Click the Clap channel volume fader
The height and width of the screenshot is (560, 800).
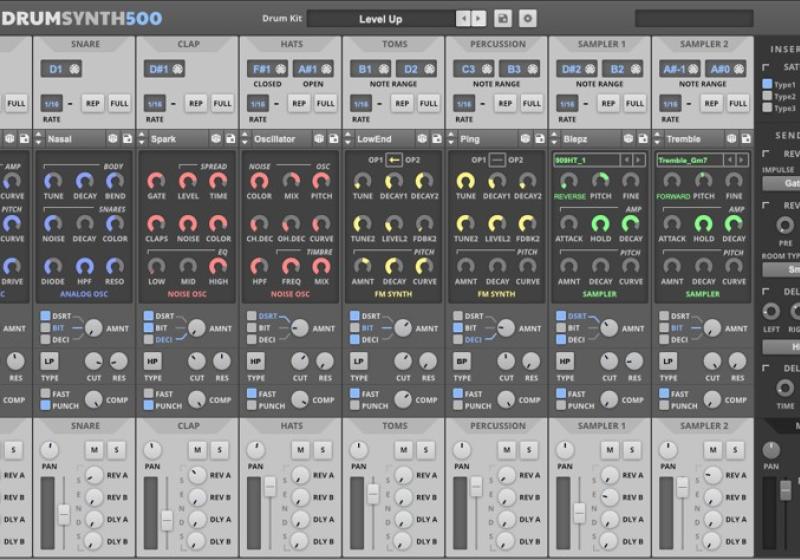167,518
